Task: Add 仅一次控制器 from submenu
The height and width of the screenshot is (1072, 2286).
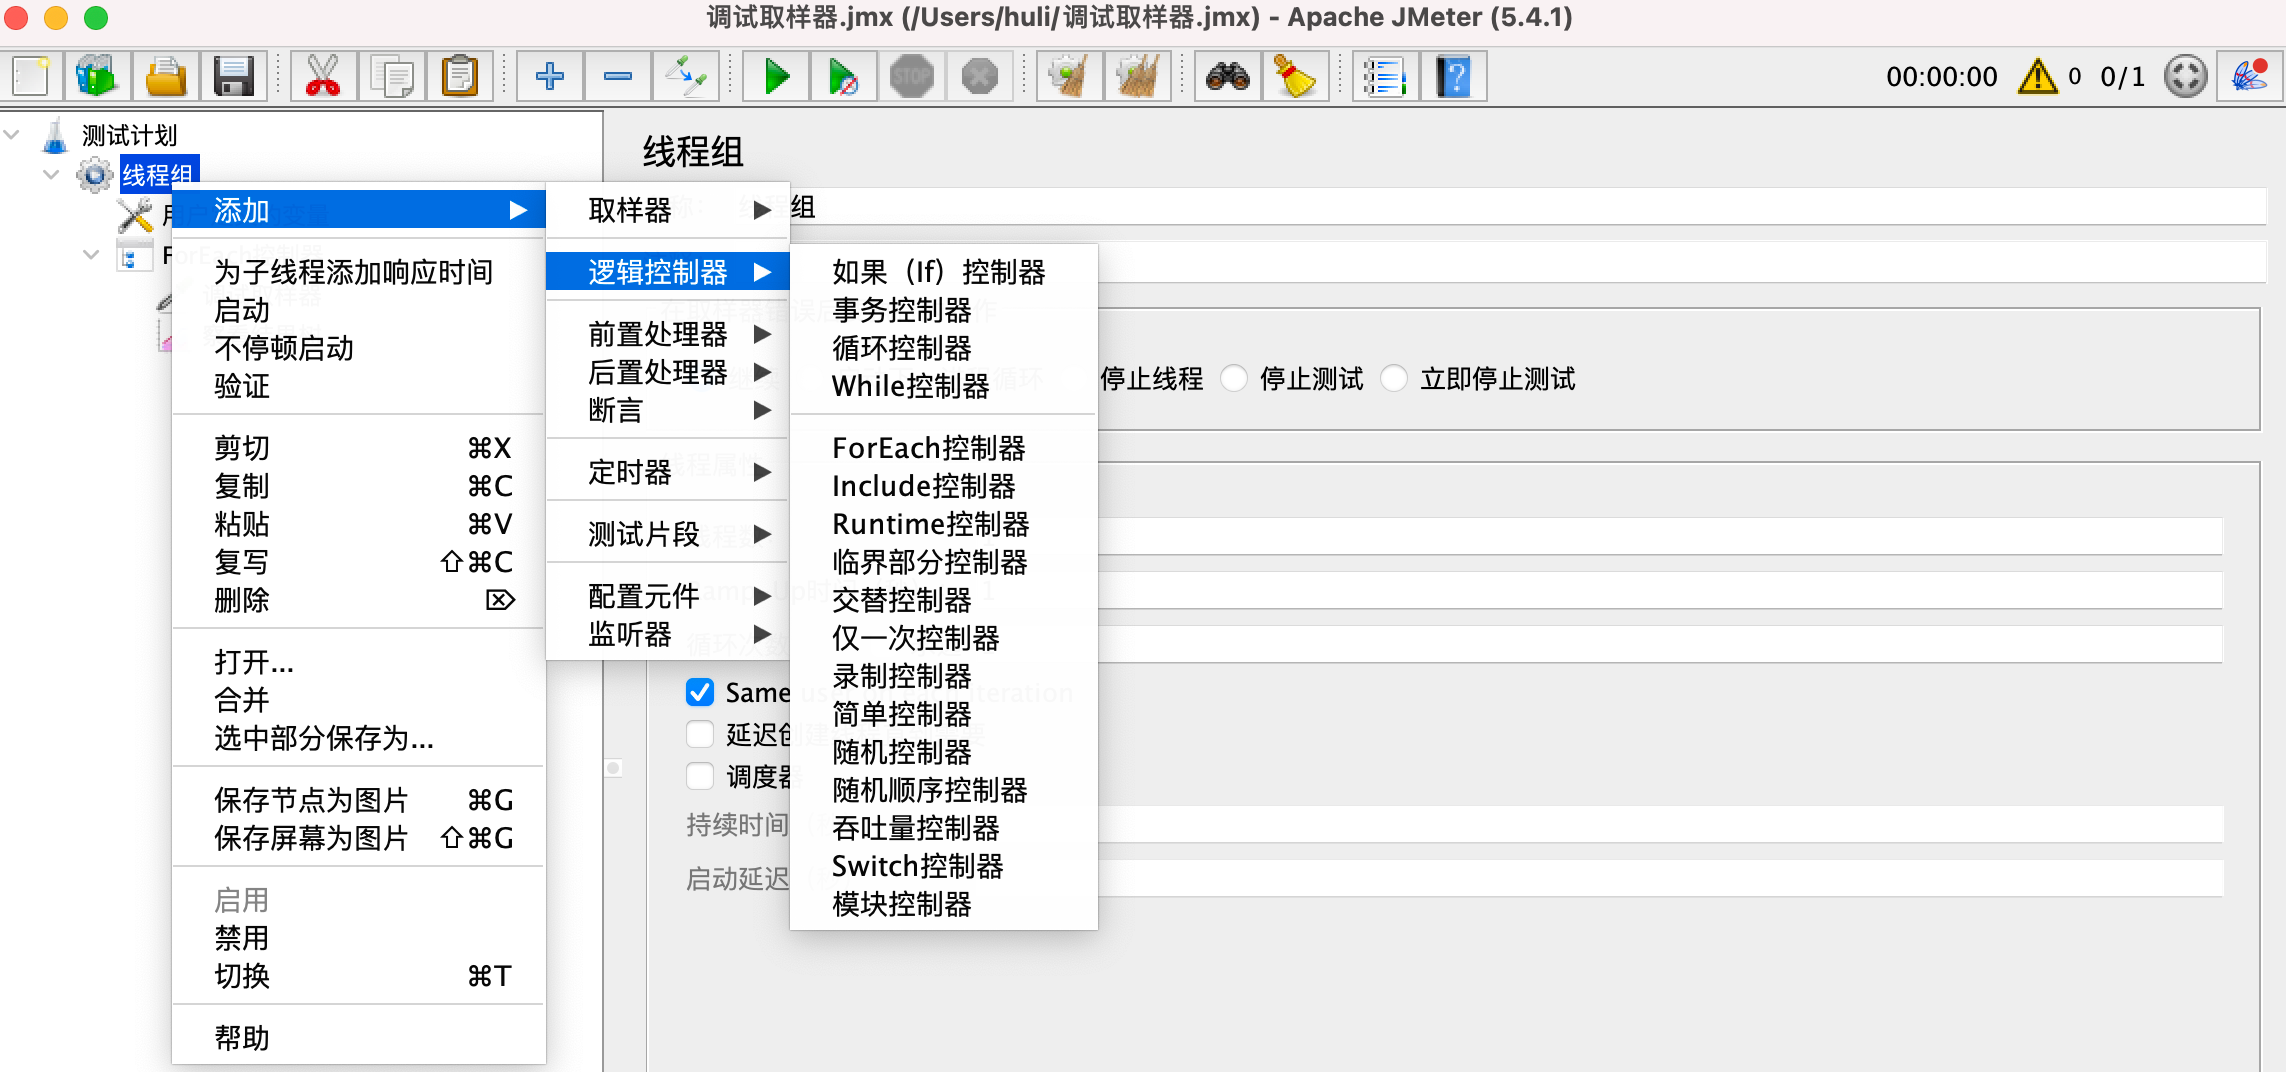Action: [944, 638]
